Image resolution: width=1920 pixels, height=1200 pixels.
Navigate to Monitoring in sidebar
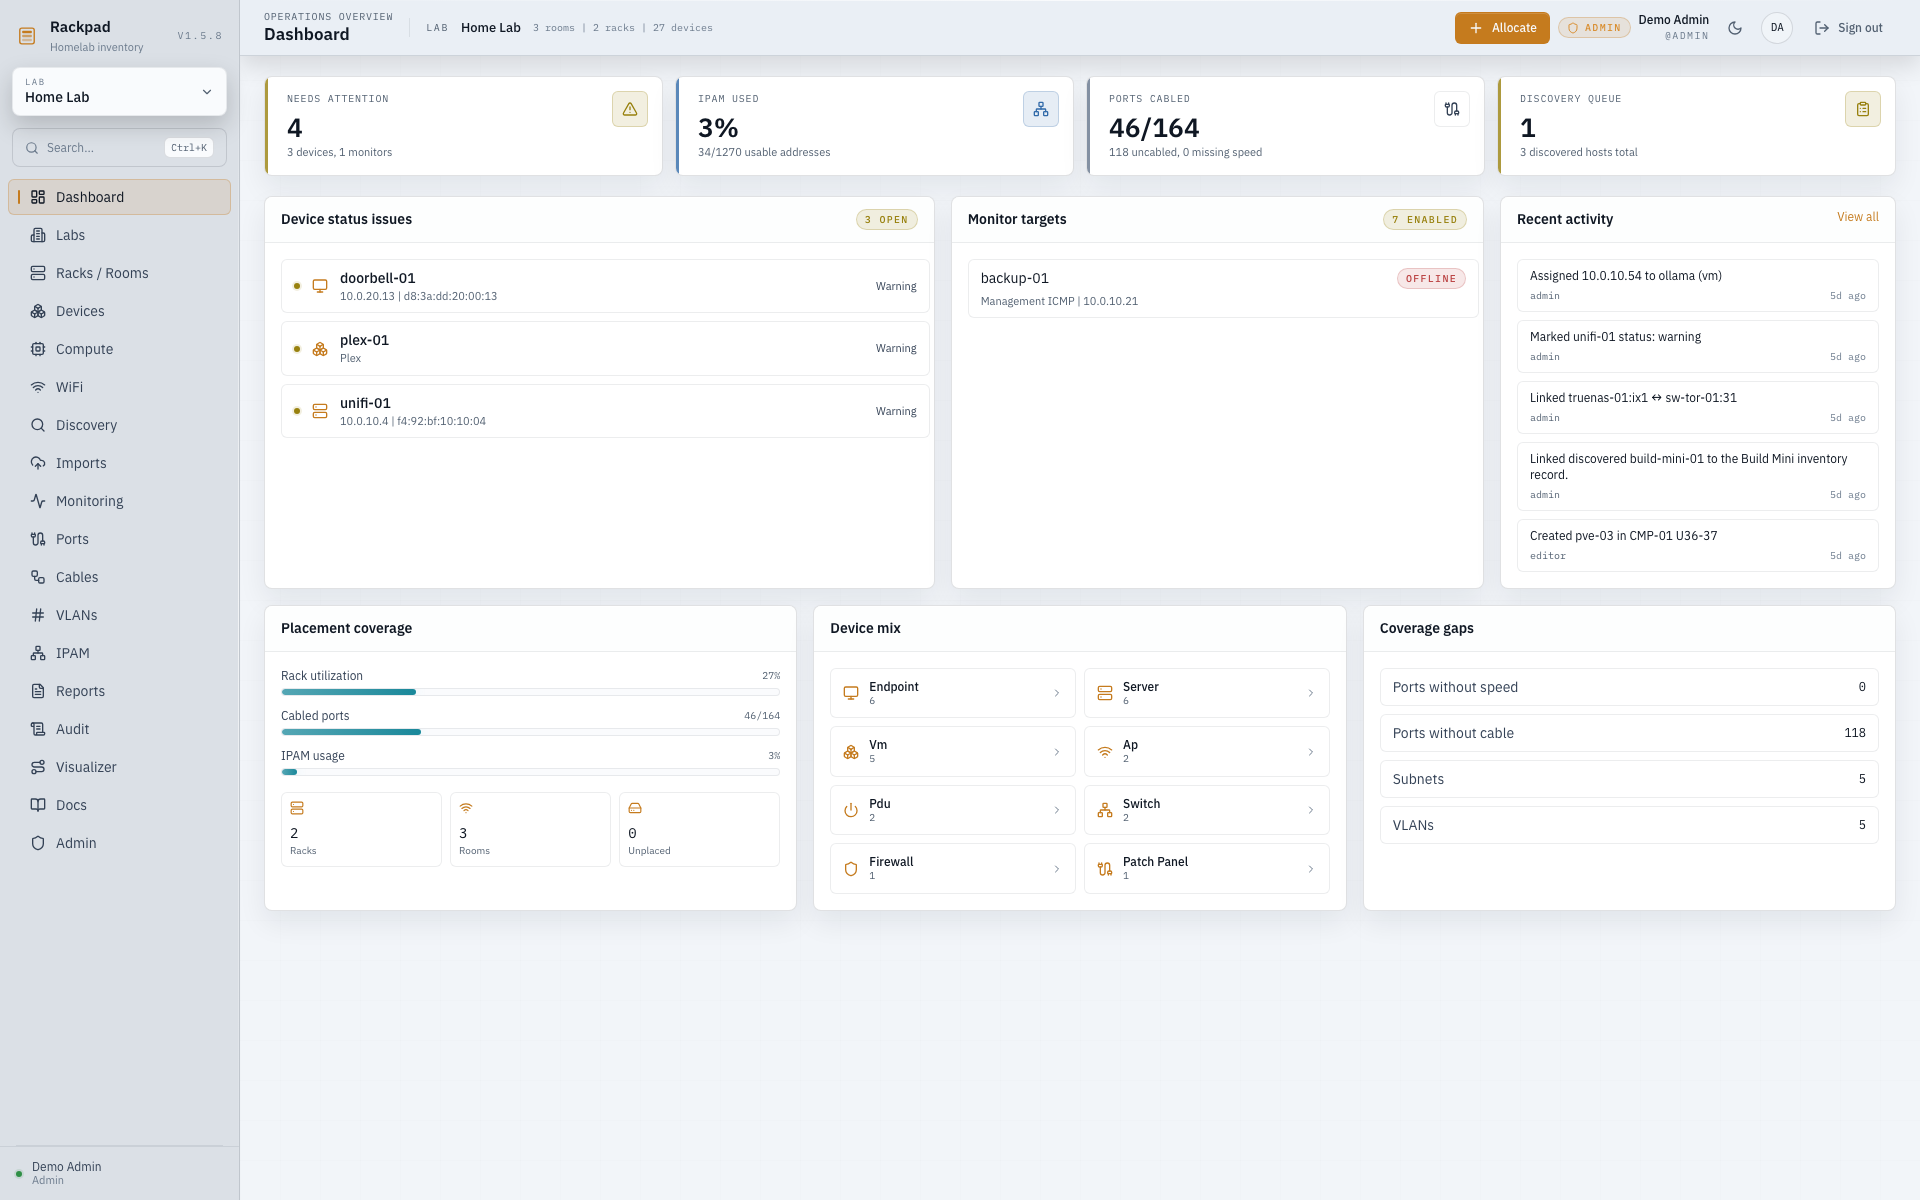point(119,501)
